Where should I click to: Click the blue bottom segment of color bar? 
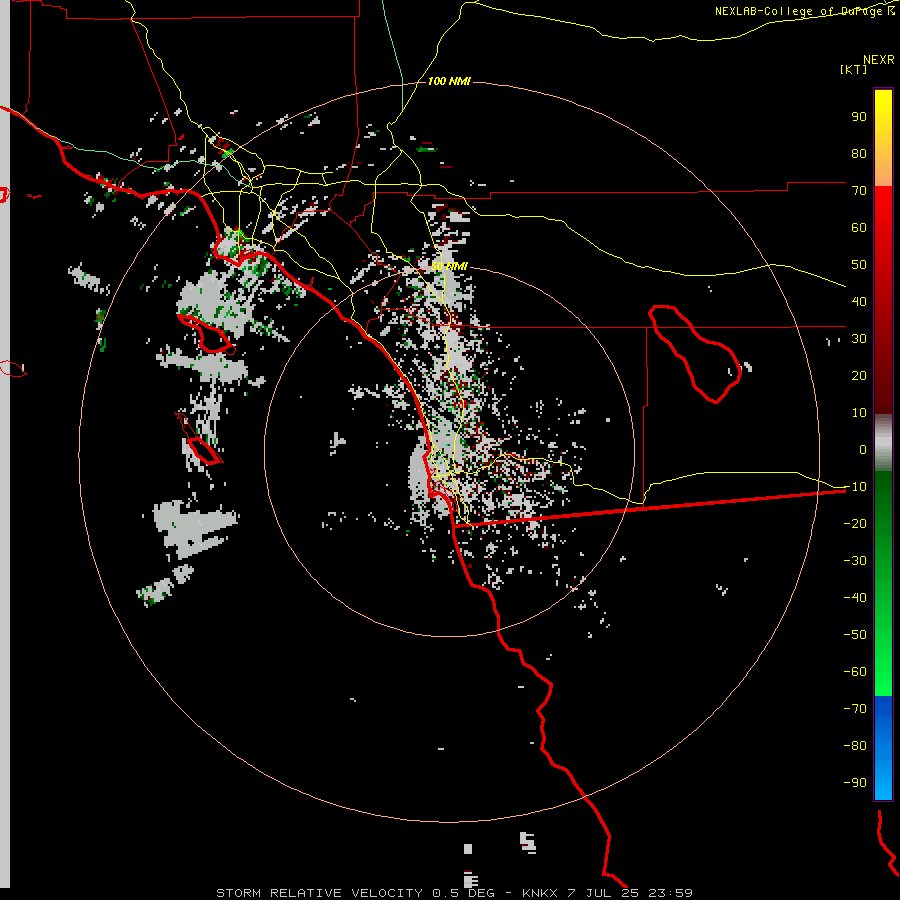(x=883, y=747)
